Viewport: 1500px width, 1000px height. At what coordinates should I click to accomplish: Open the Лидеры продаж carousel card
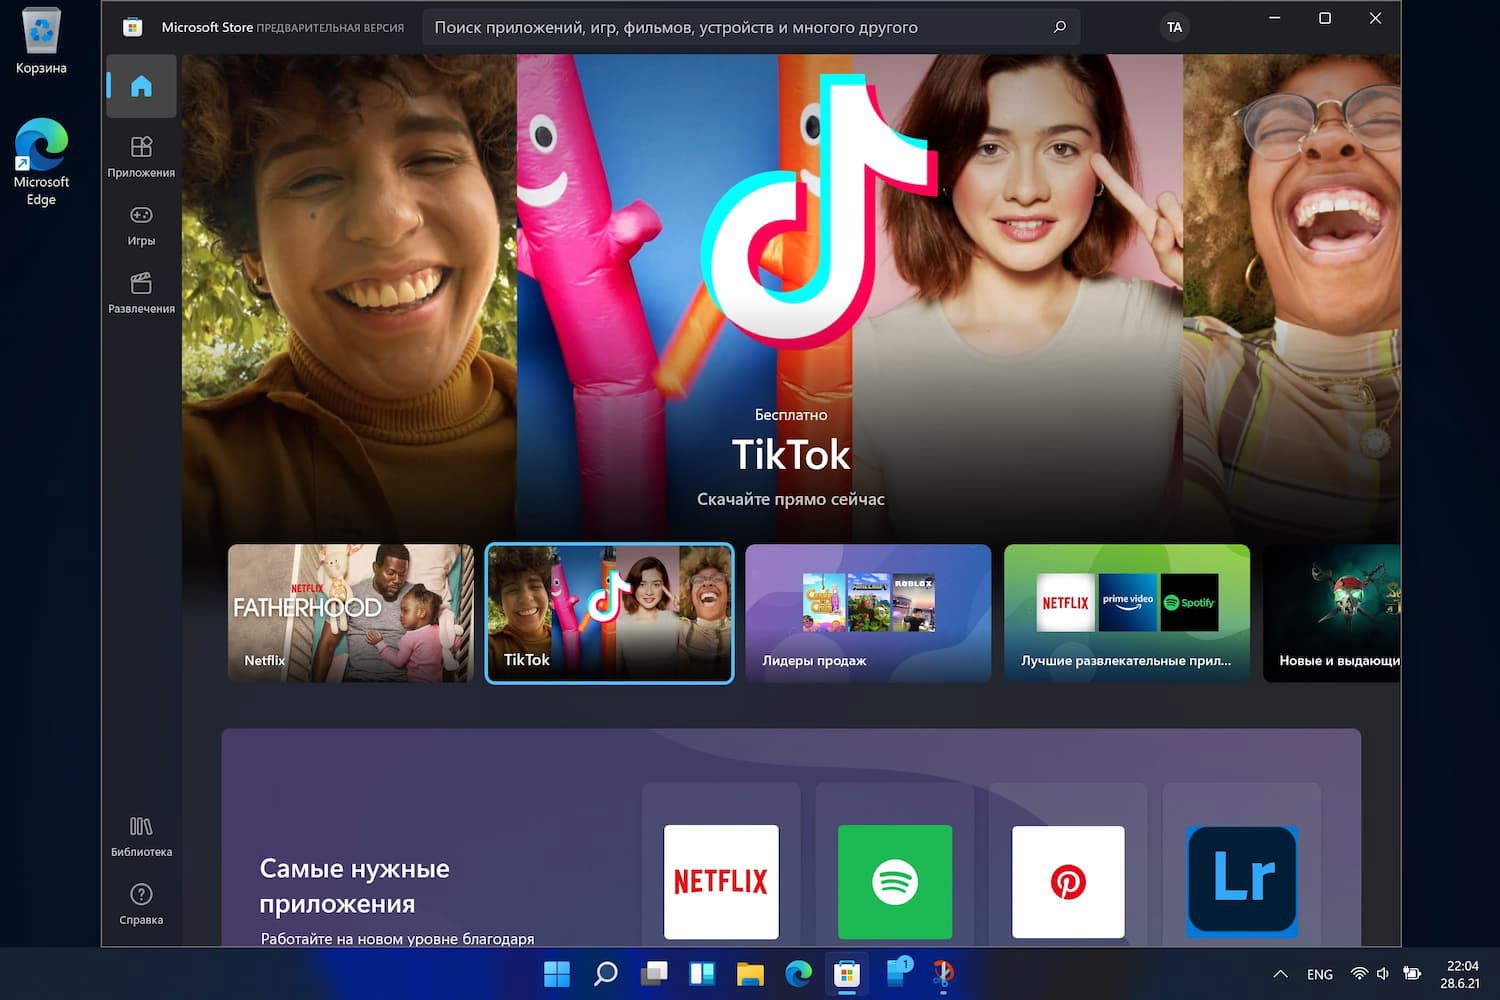point(868,613)
